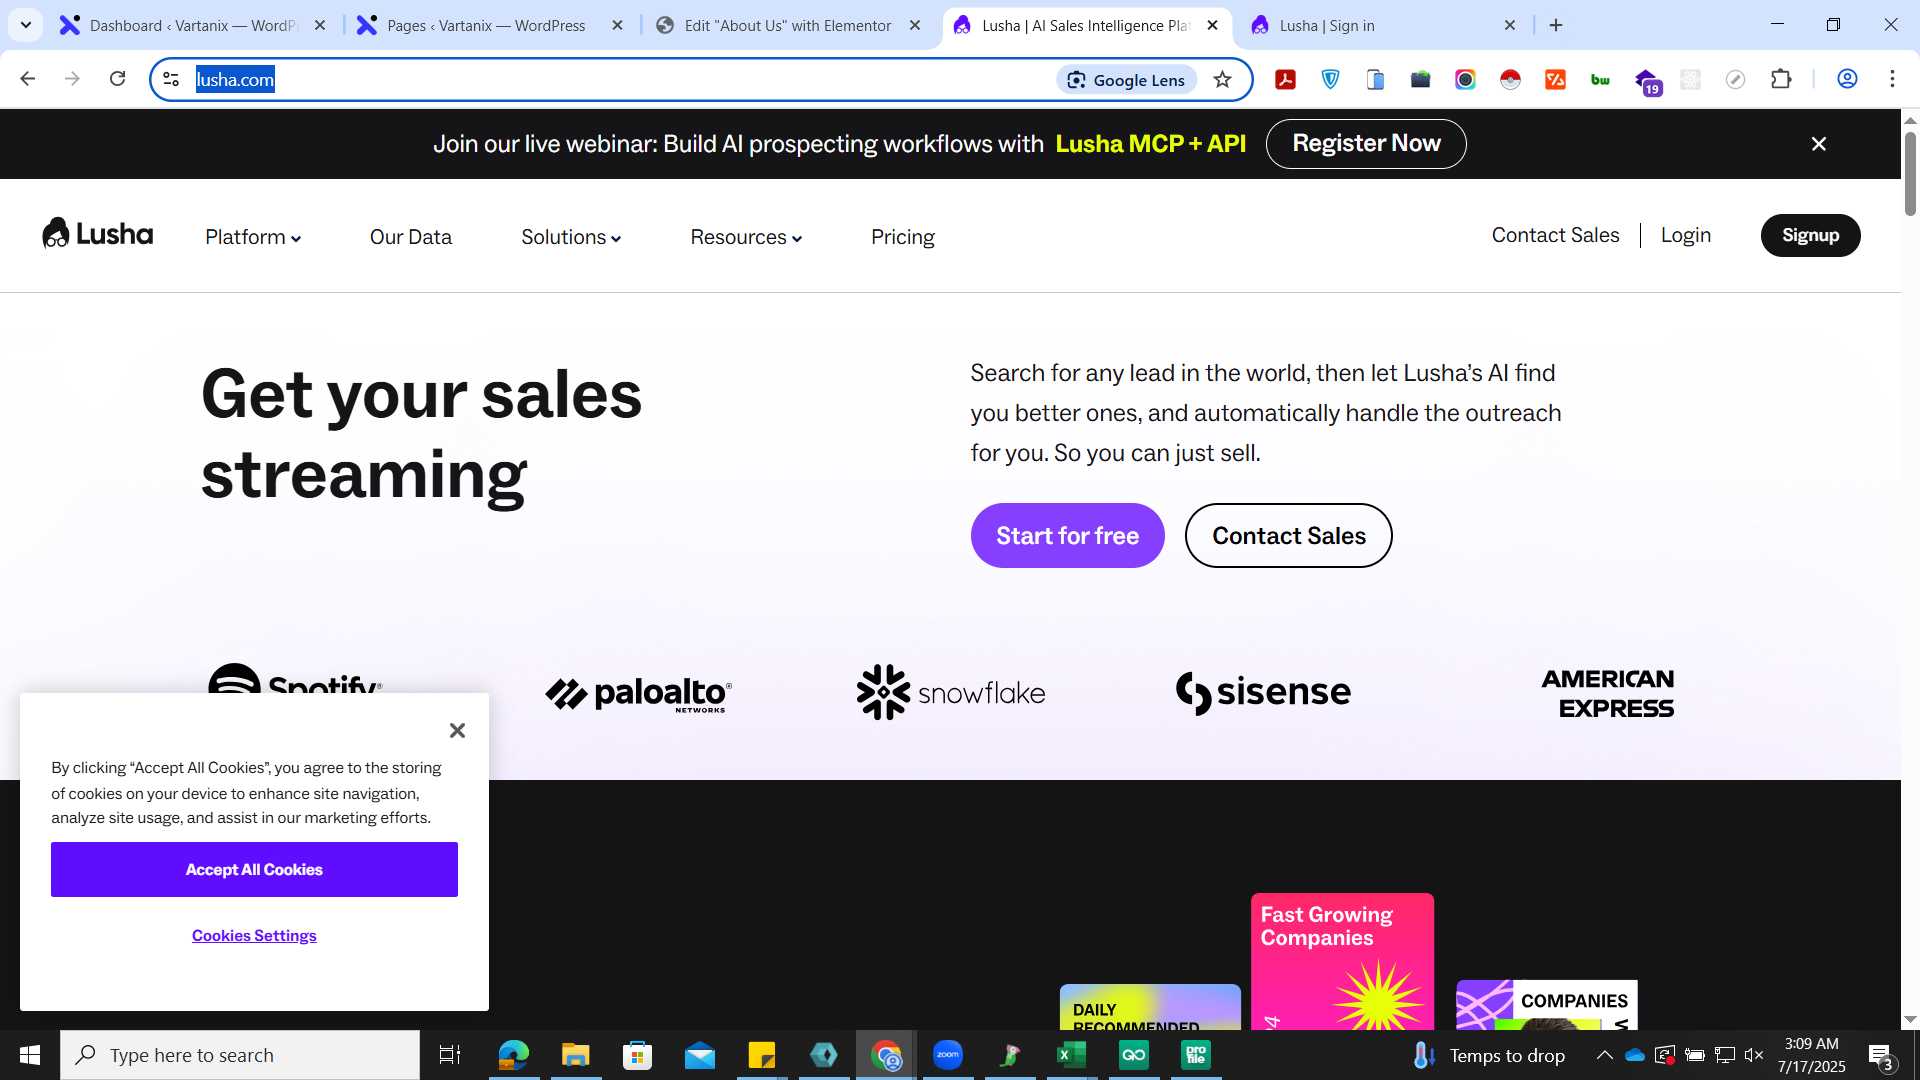The width and height of the screenshot is (1920, 1080).
Task: Open the Windows Start menu
Action: [30, 1055]
